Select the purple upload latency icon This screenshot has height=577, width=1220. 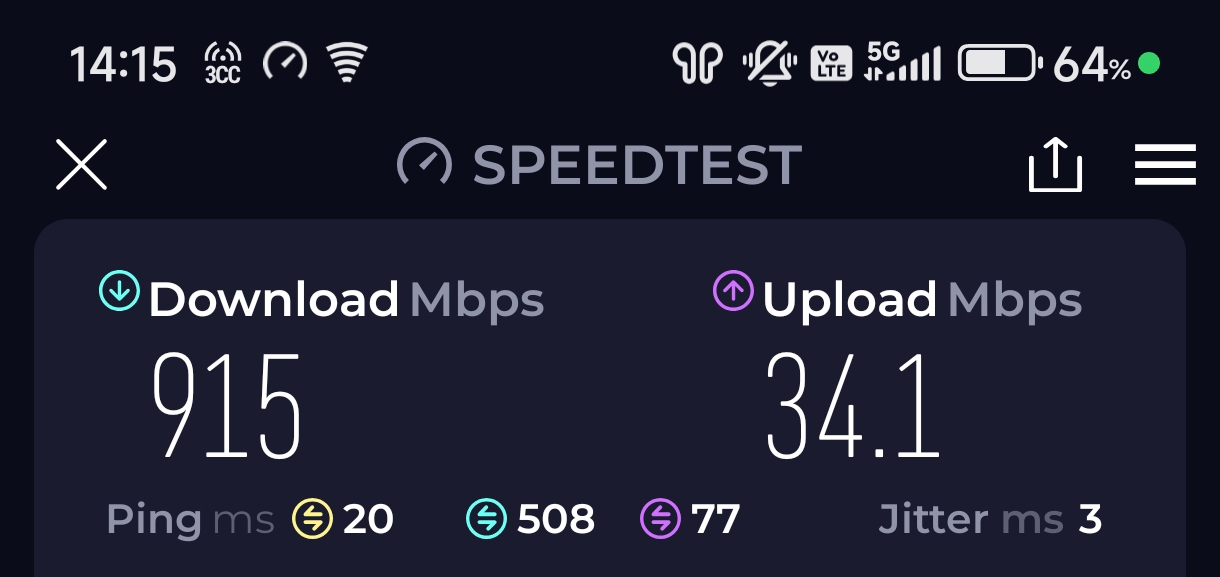[x=659, y=519]
